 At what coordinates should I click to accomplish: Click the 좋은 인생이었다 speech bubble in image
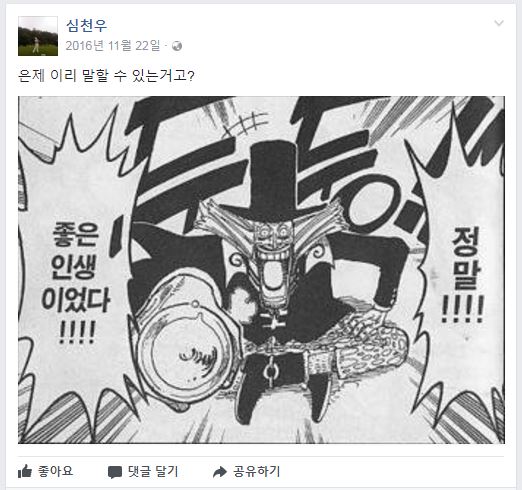[x=76, y=283]
